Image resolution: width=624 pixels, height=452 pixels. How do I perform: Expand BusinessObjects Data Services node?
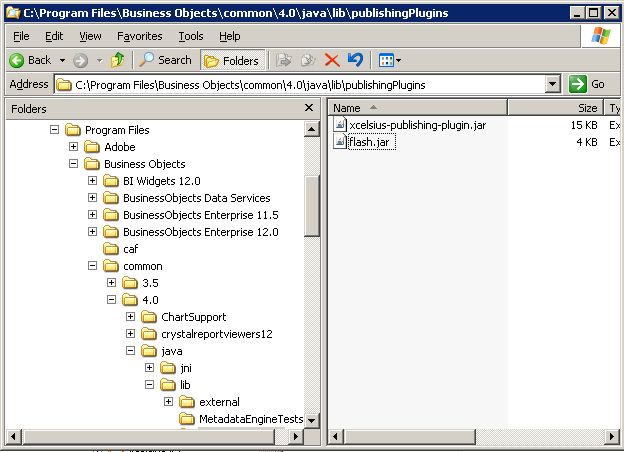[x=92, y=198]
